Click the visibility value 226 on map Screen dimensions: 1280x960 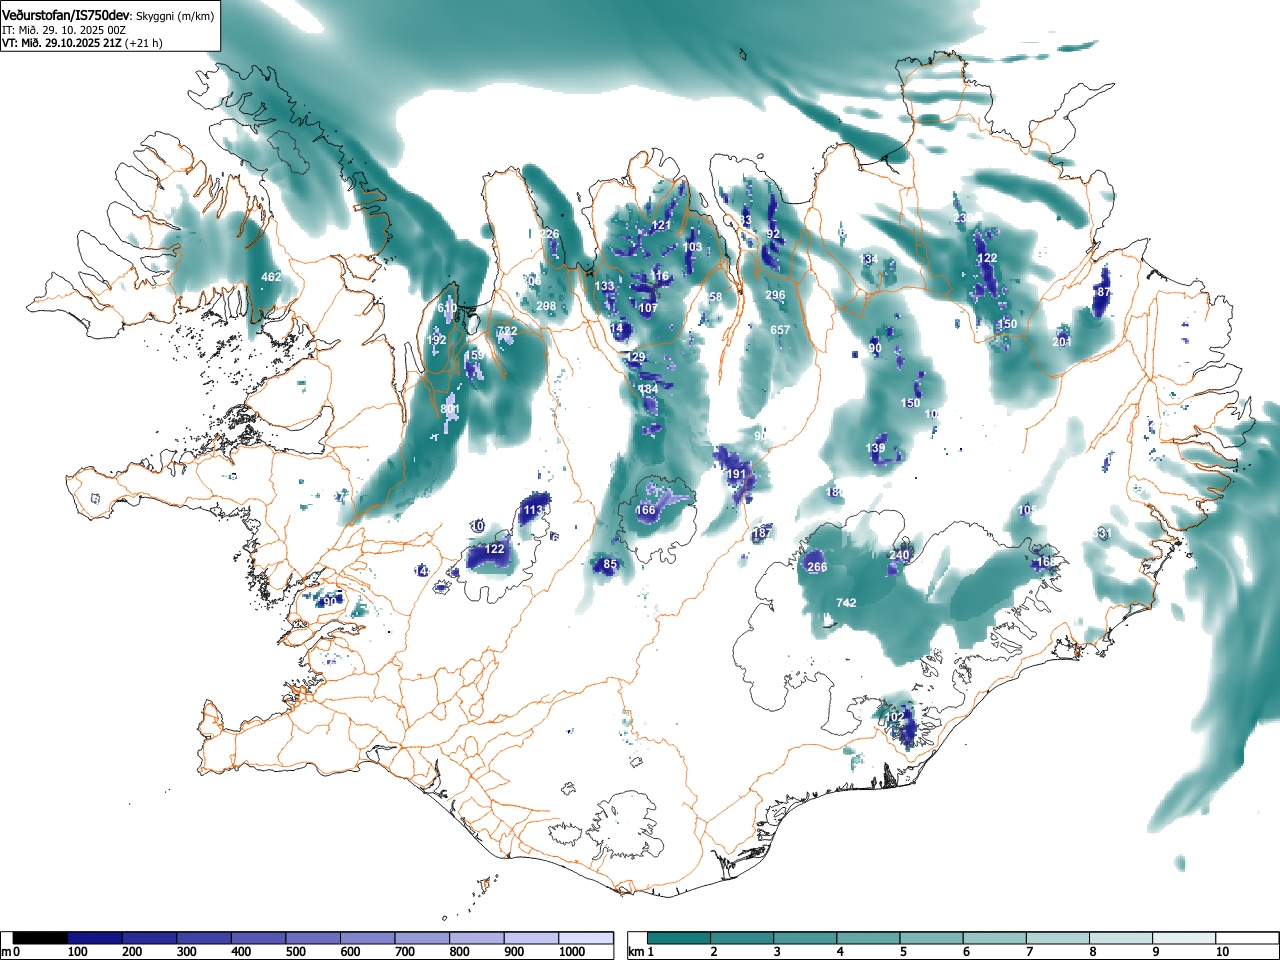click(x=550, y=234)
